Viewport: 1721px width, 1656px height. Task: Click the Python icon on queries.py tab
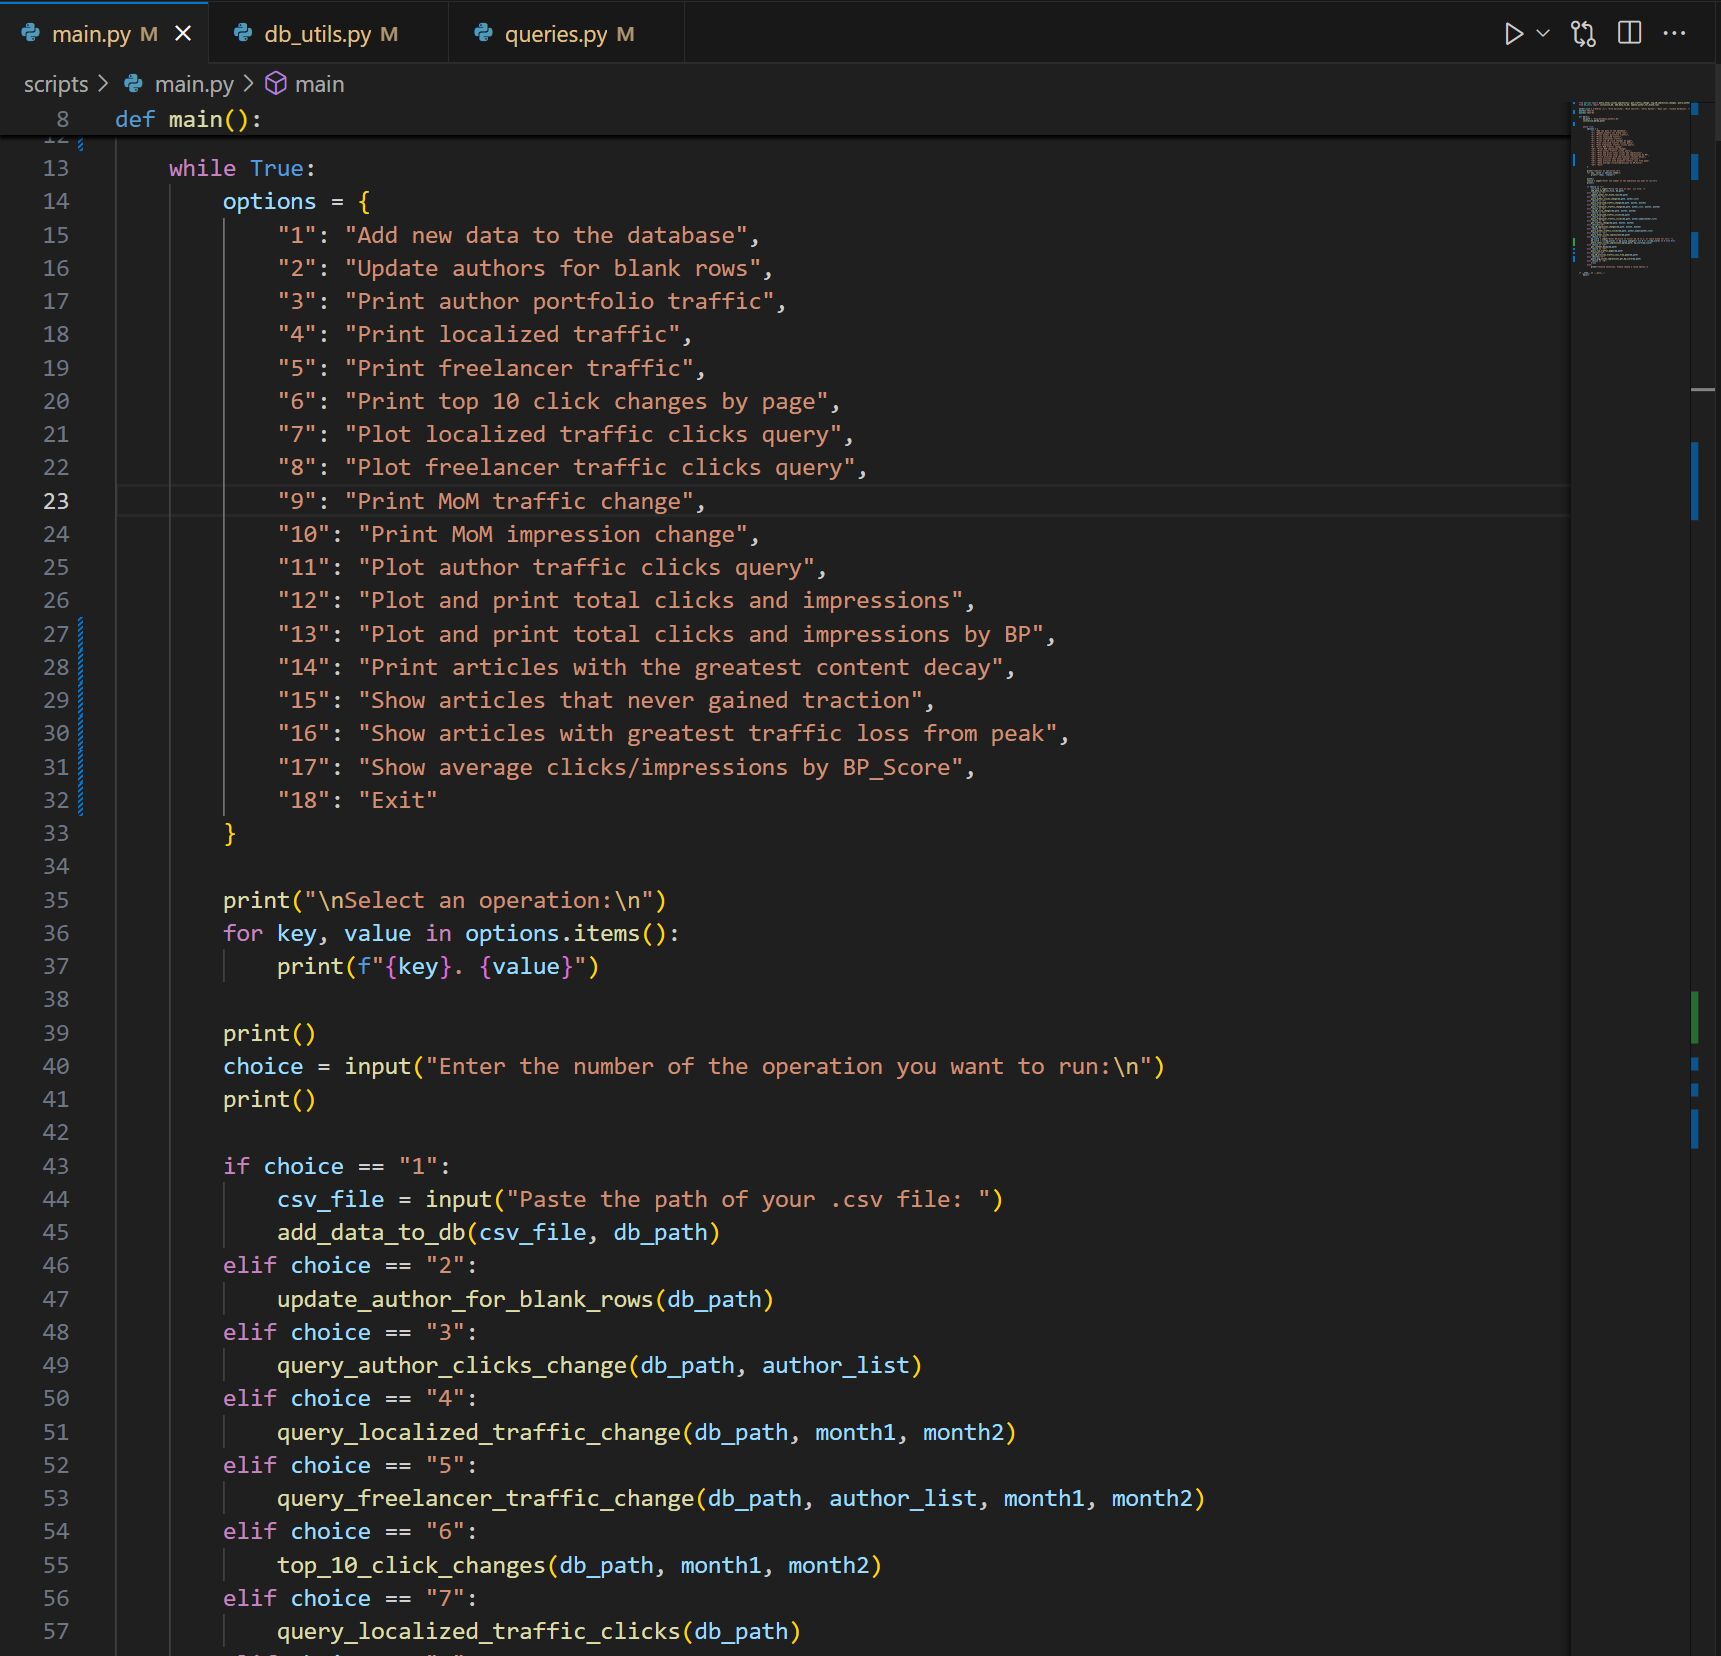tap(484, 33)
